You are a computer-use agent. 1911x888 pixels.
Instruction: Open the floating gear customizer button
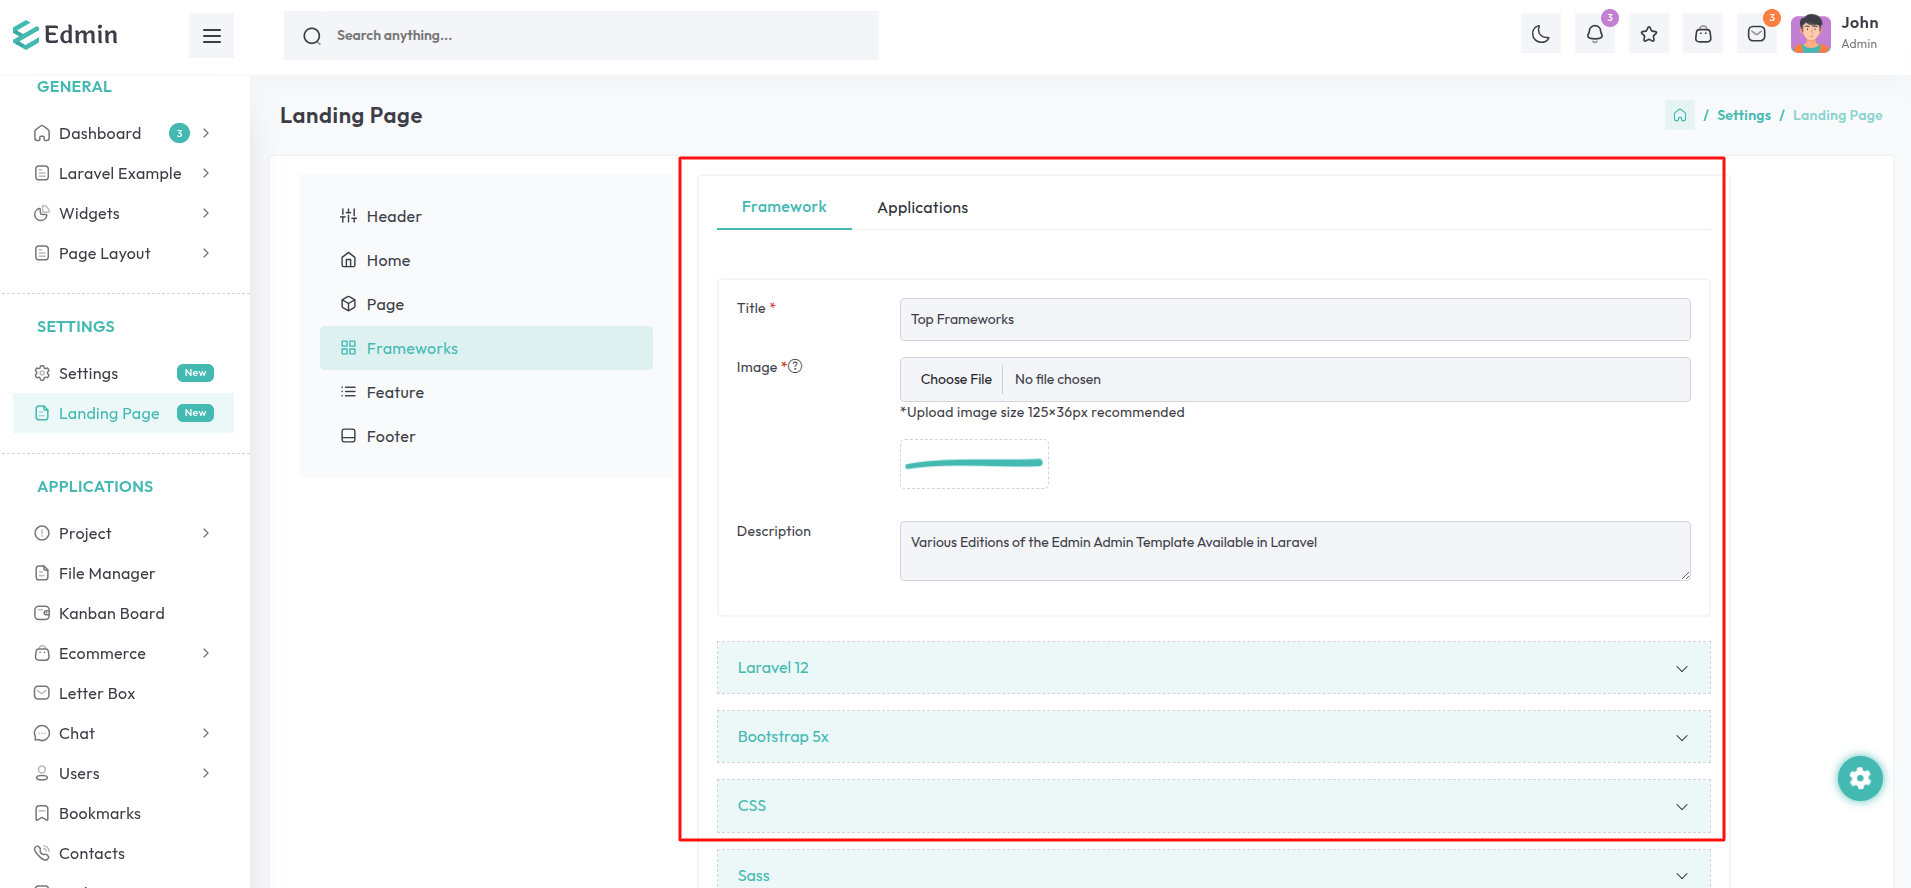coord(1859,778)
